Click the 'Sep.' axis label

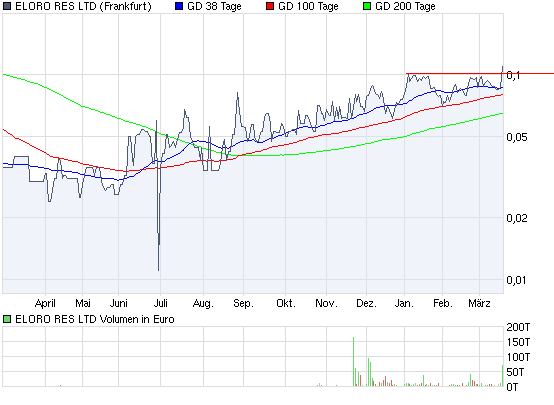tap(243, 303)
